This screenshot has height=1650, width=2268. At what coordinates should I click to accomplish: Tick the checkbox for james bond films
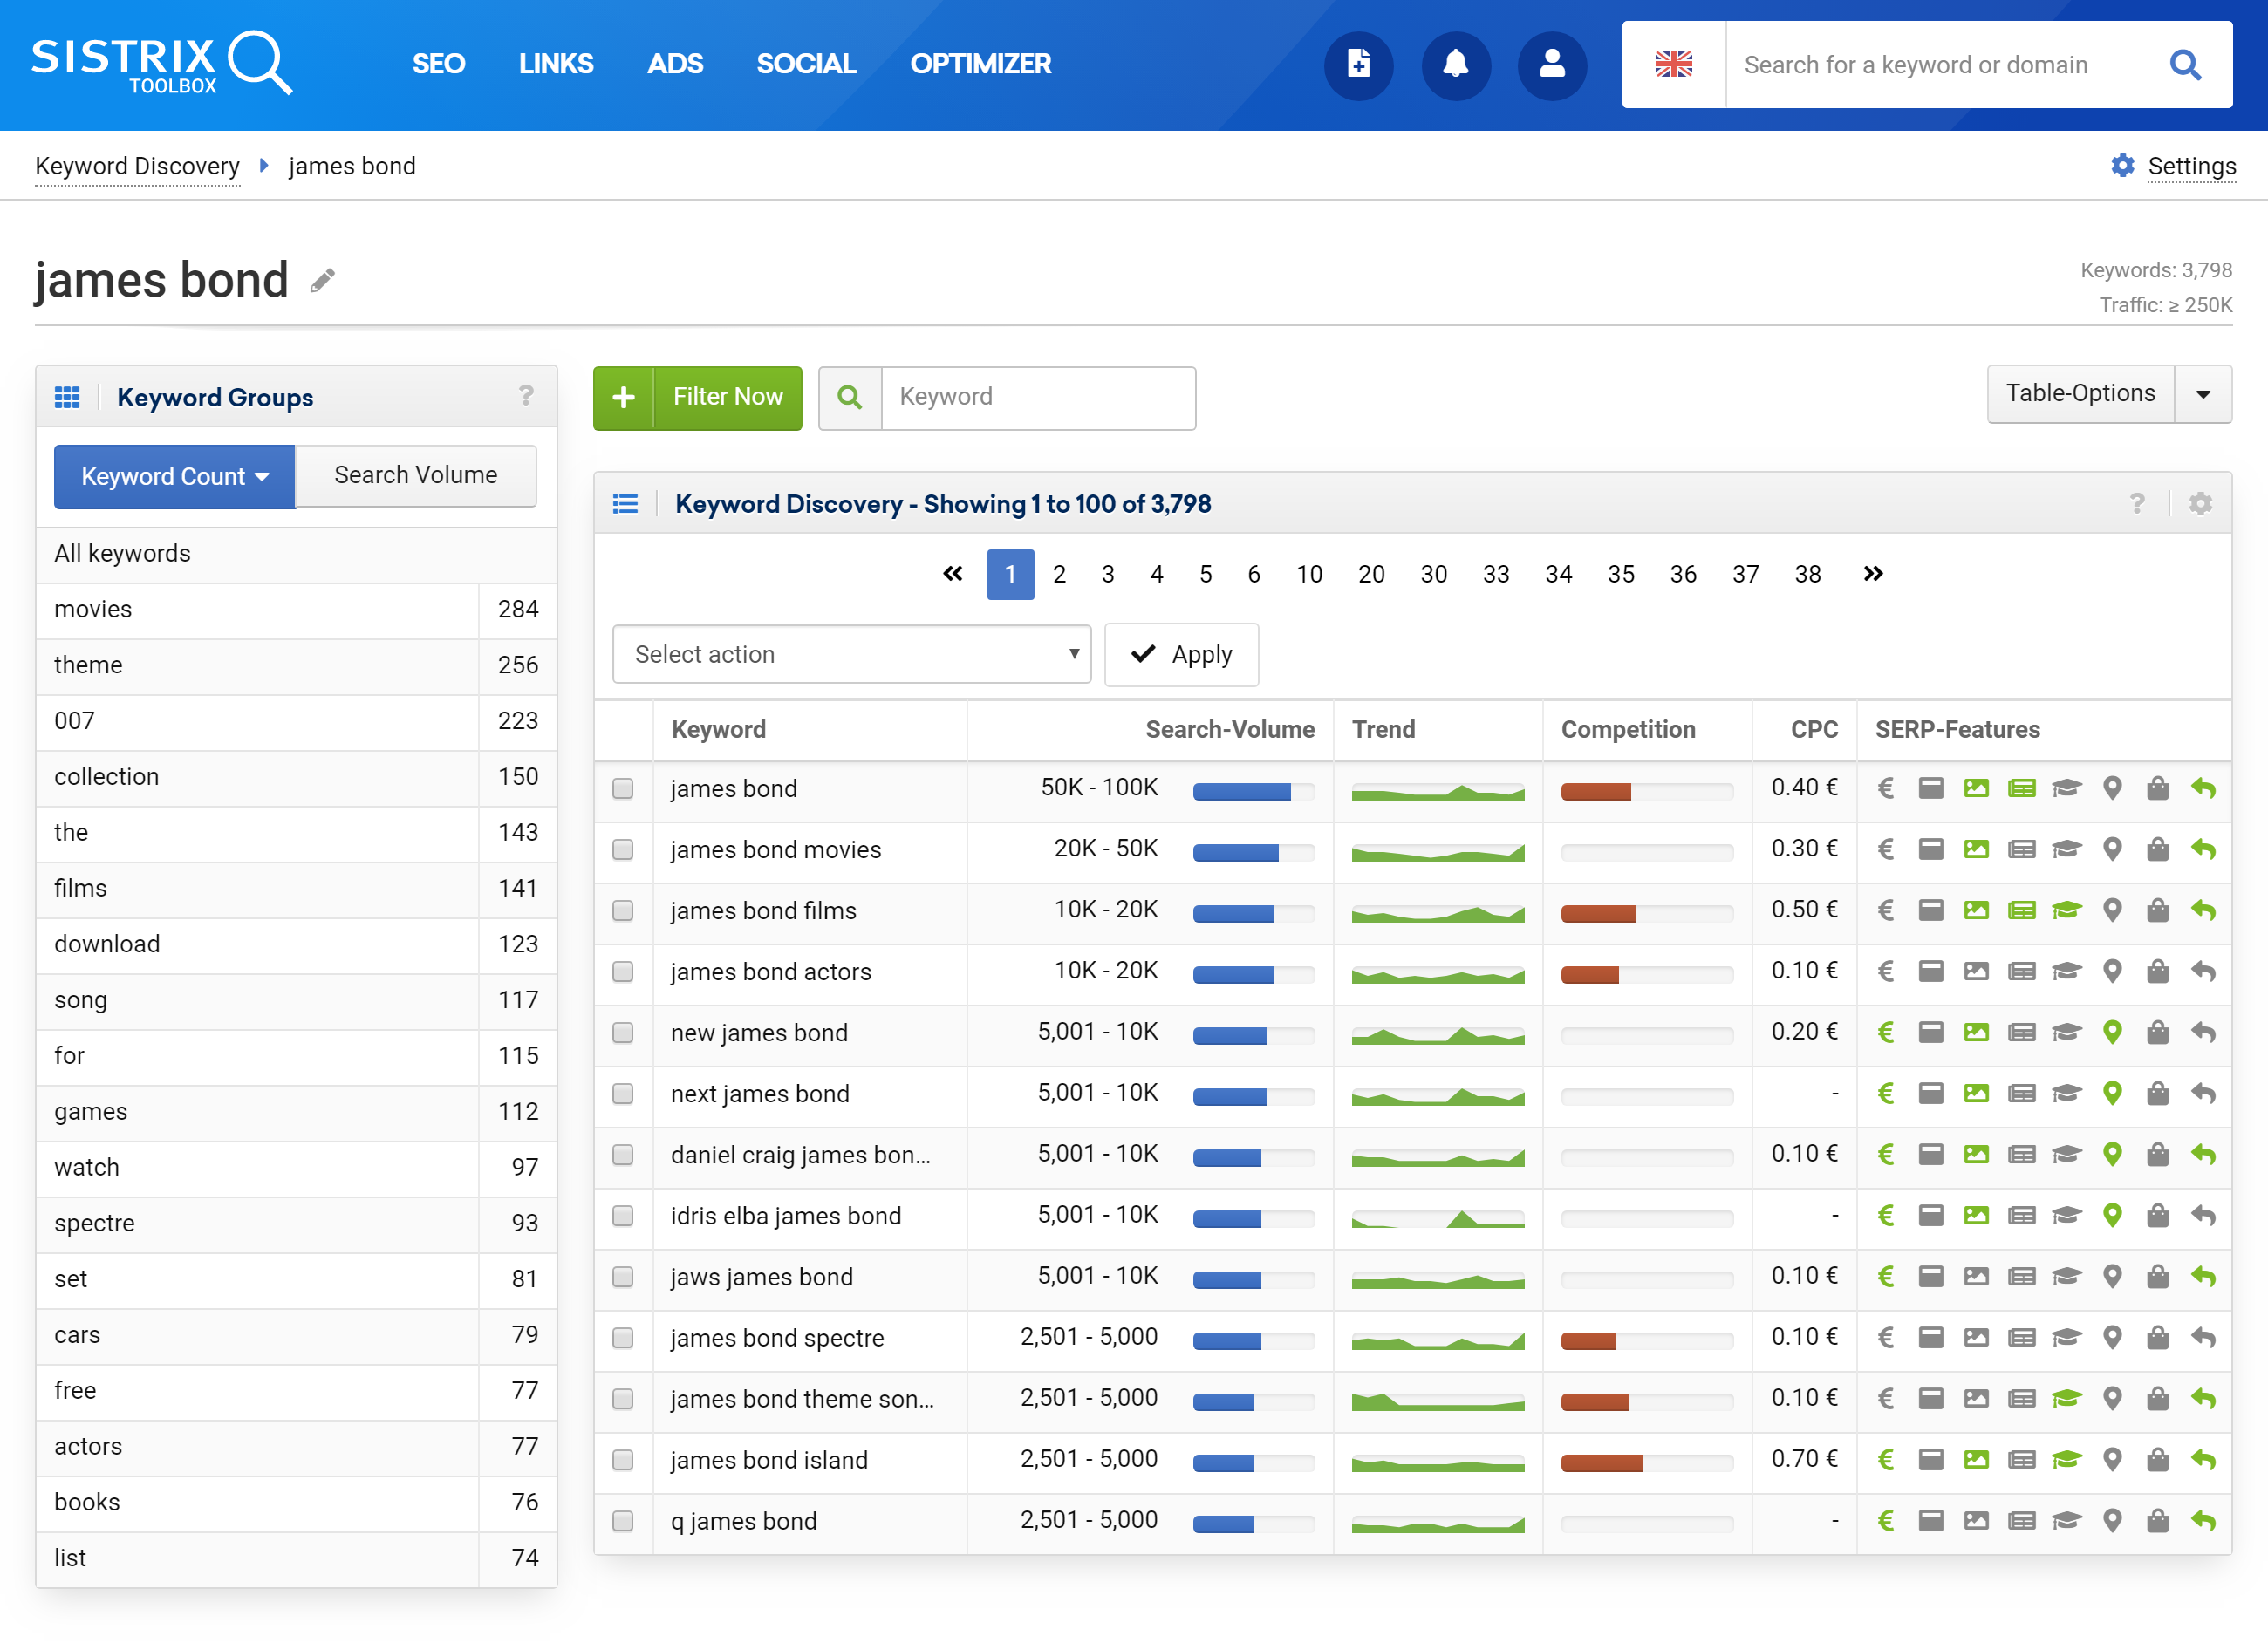pos(623,910)
